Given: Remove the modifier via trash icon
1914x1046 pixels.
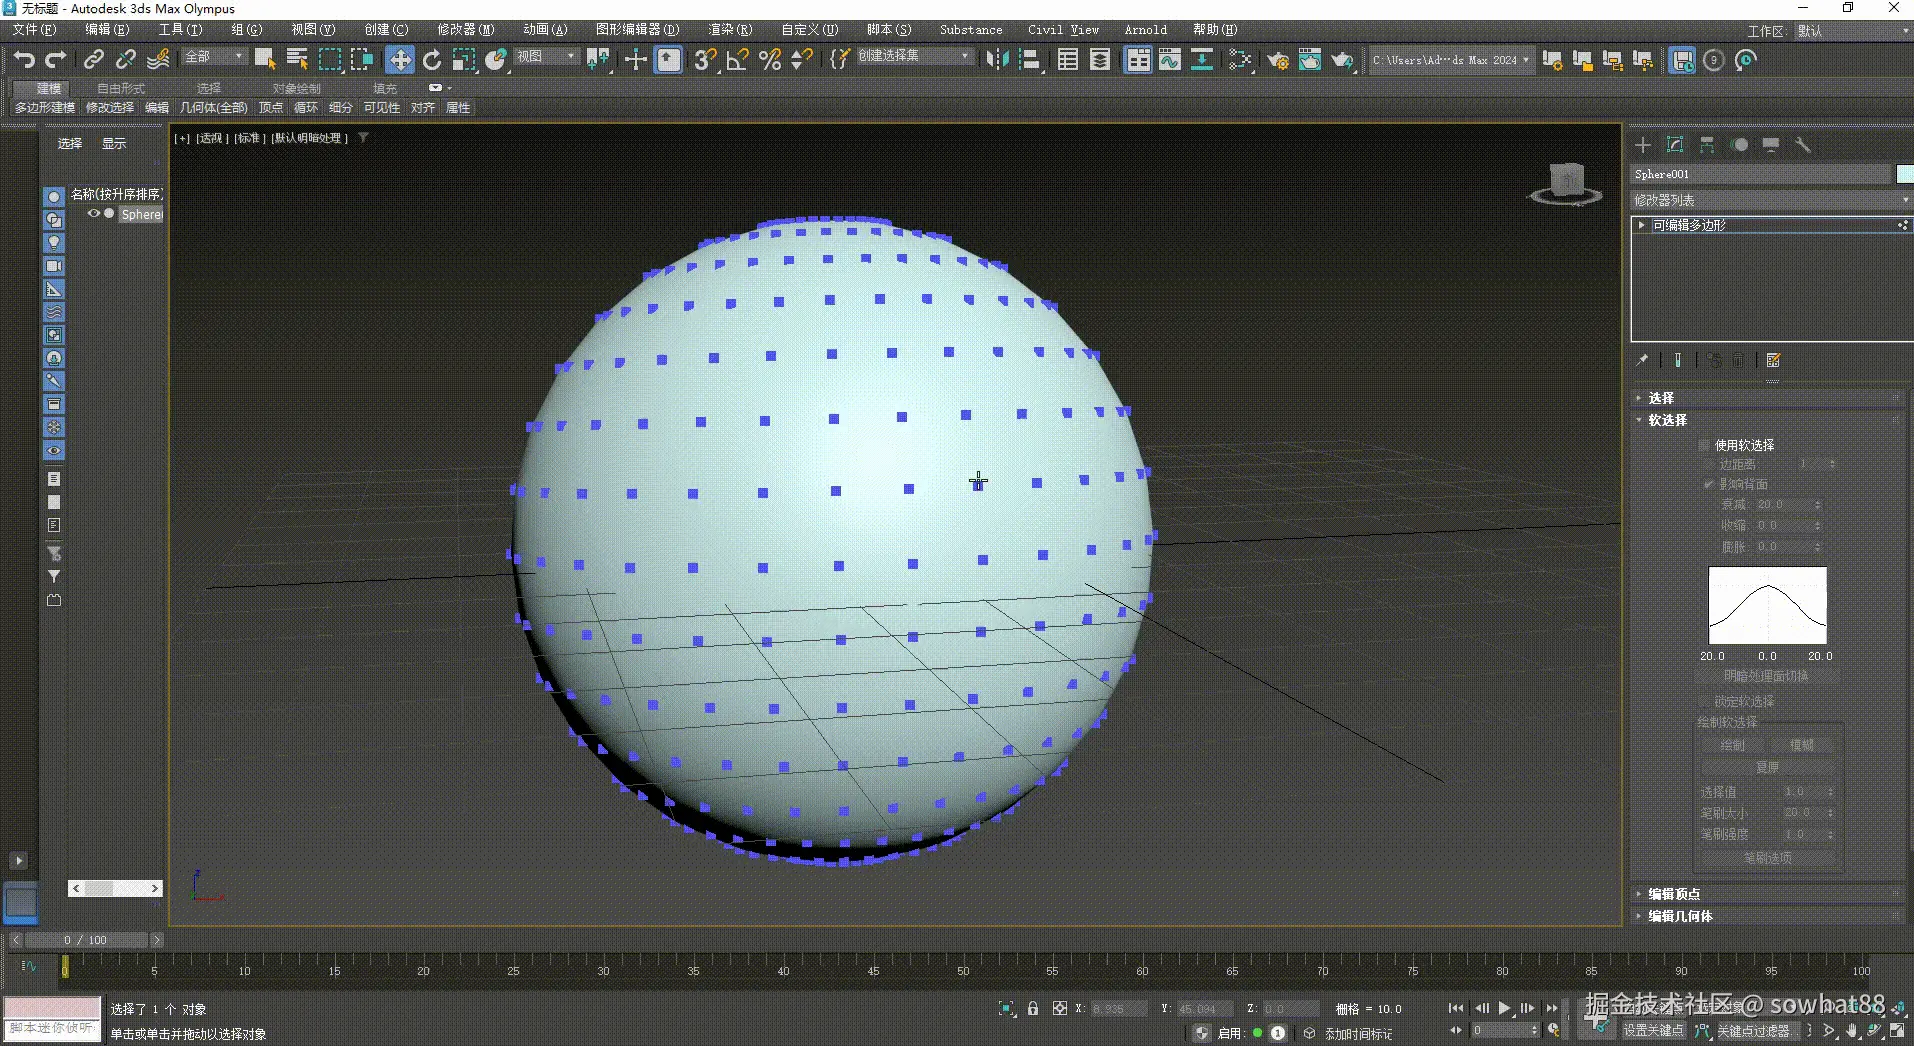Looking at the screenshot, I should tap(1738, 360).
